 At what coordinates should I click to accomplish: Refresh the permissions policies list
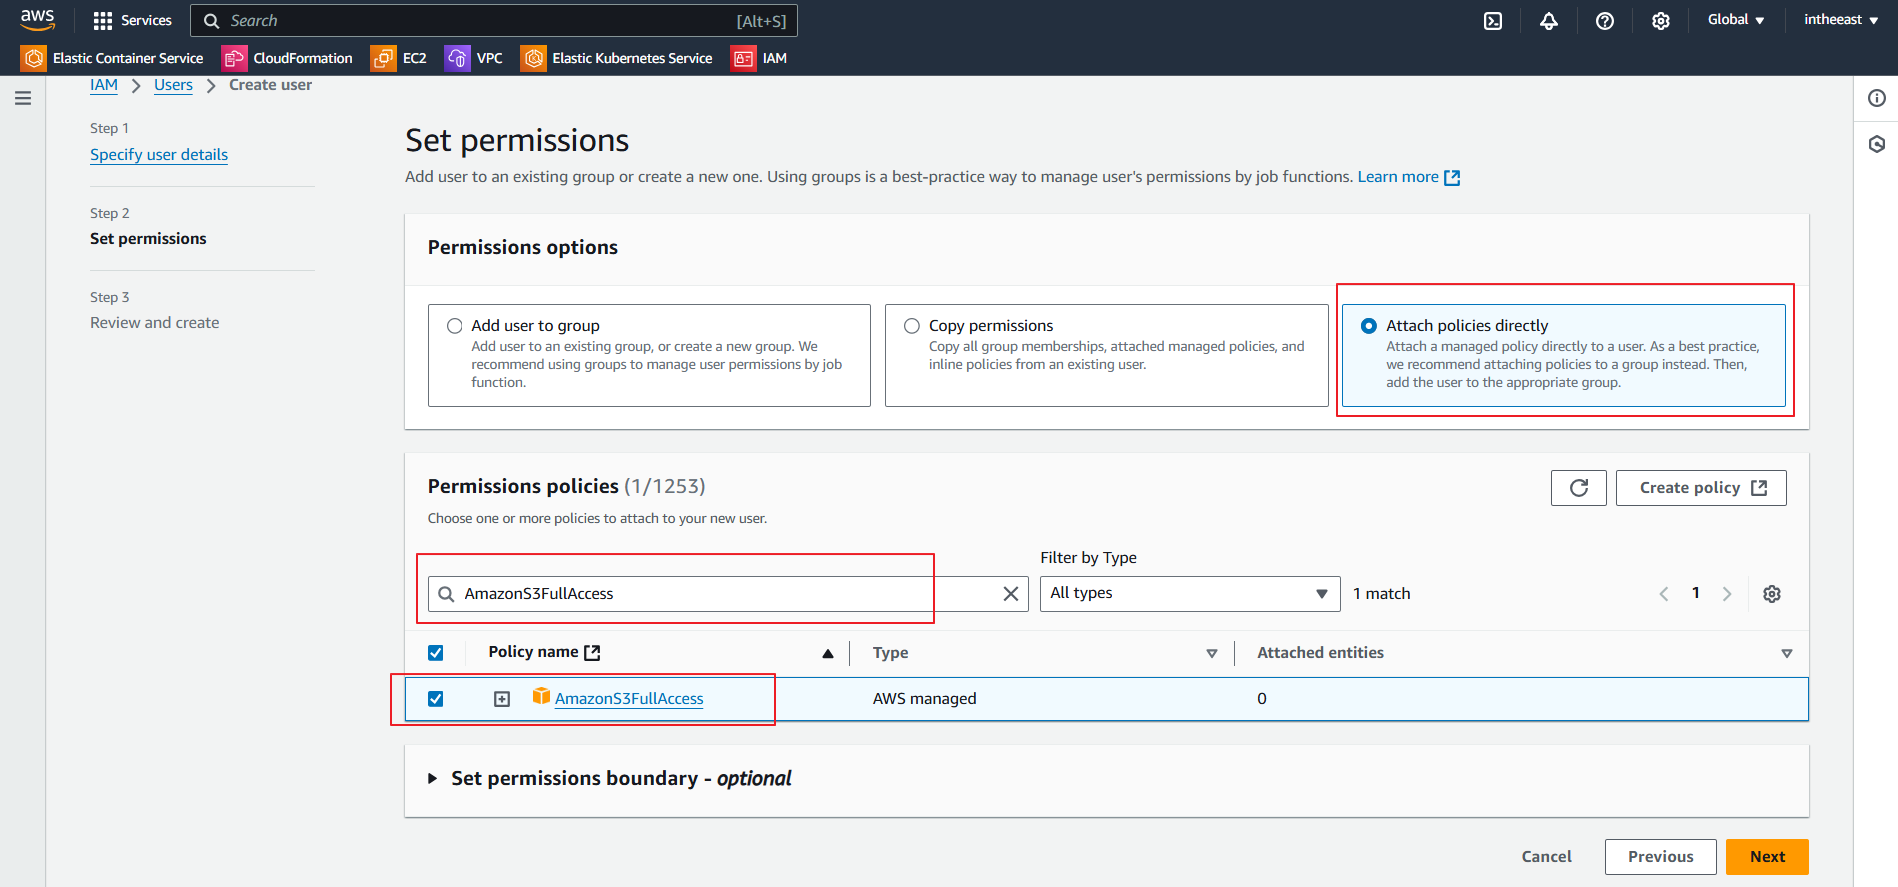tap(1579, 488)
